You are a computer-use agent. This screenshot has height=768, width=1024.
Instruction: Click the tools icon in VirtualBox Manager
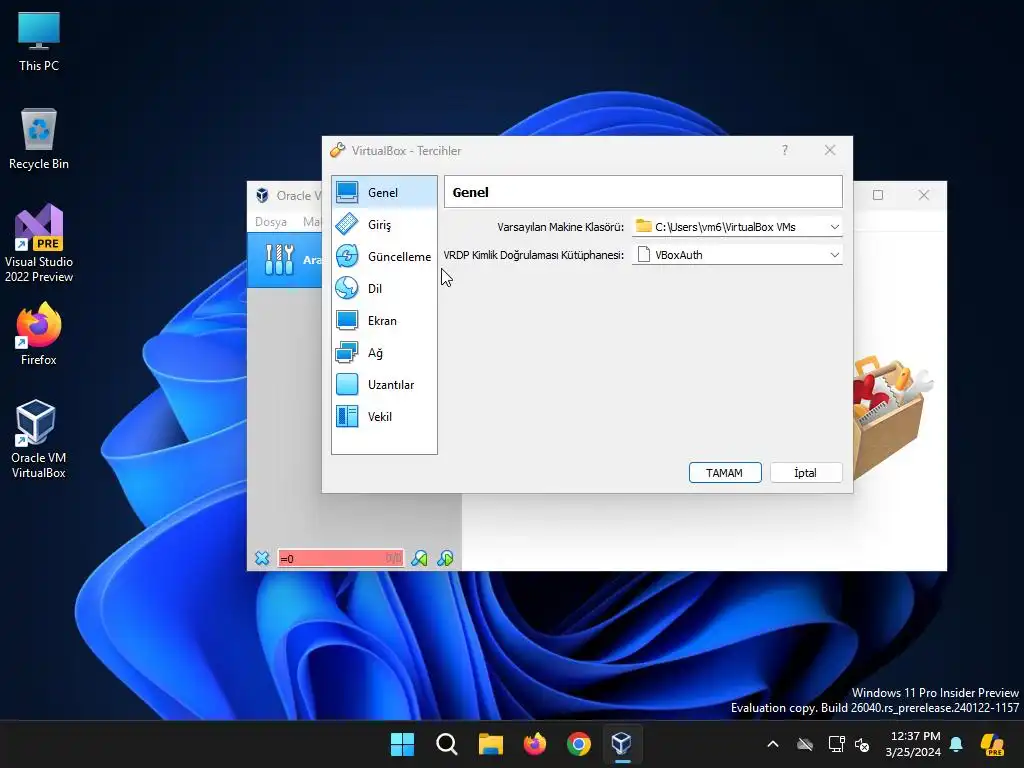280,260
